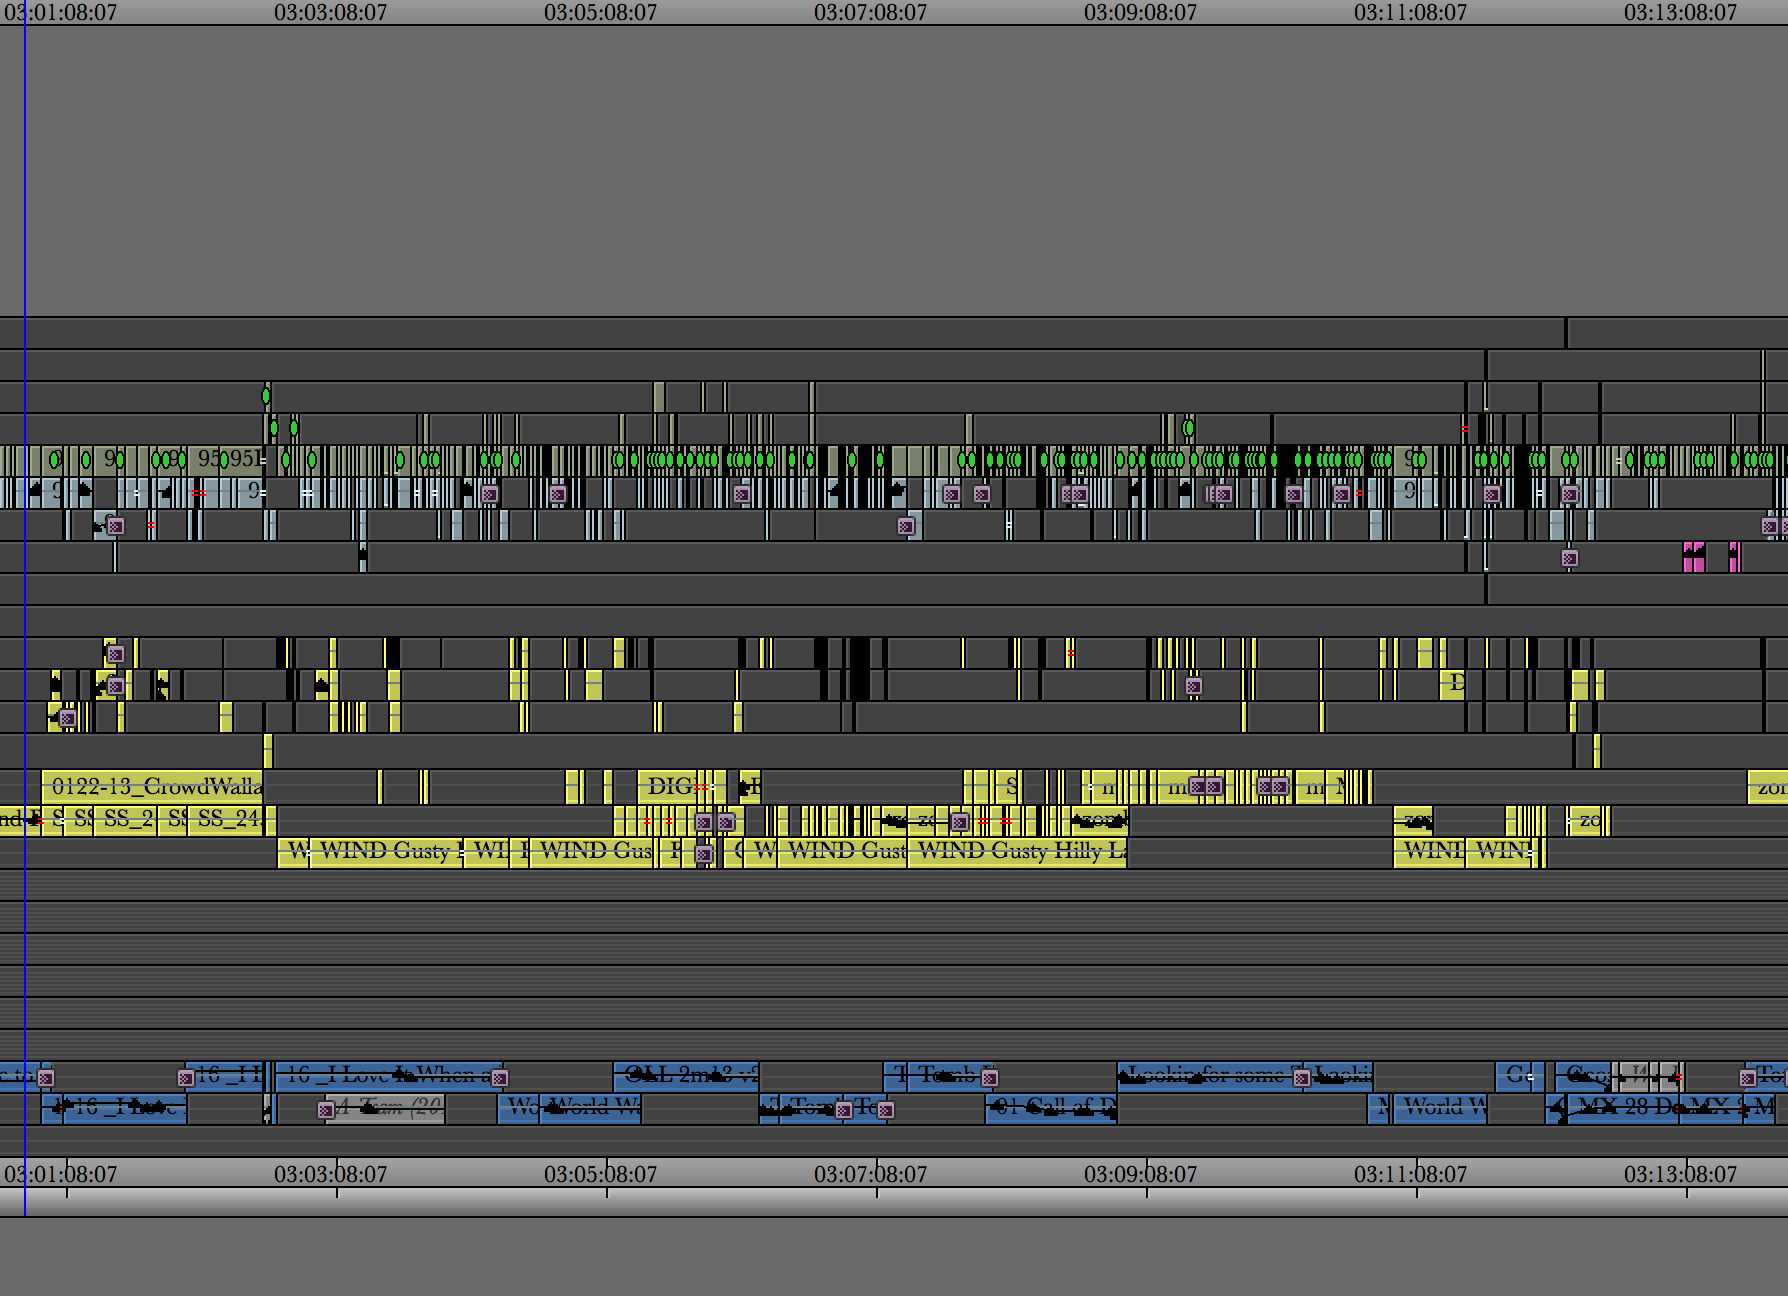Click the 03:13:08:07 timecode in bottom ruler

point(1680,1174)
